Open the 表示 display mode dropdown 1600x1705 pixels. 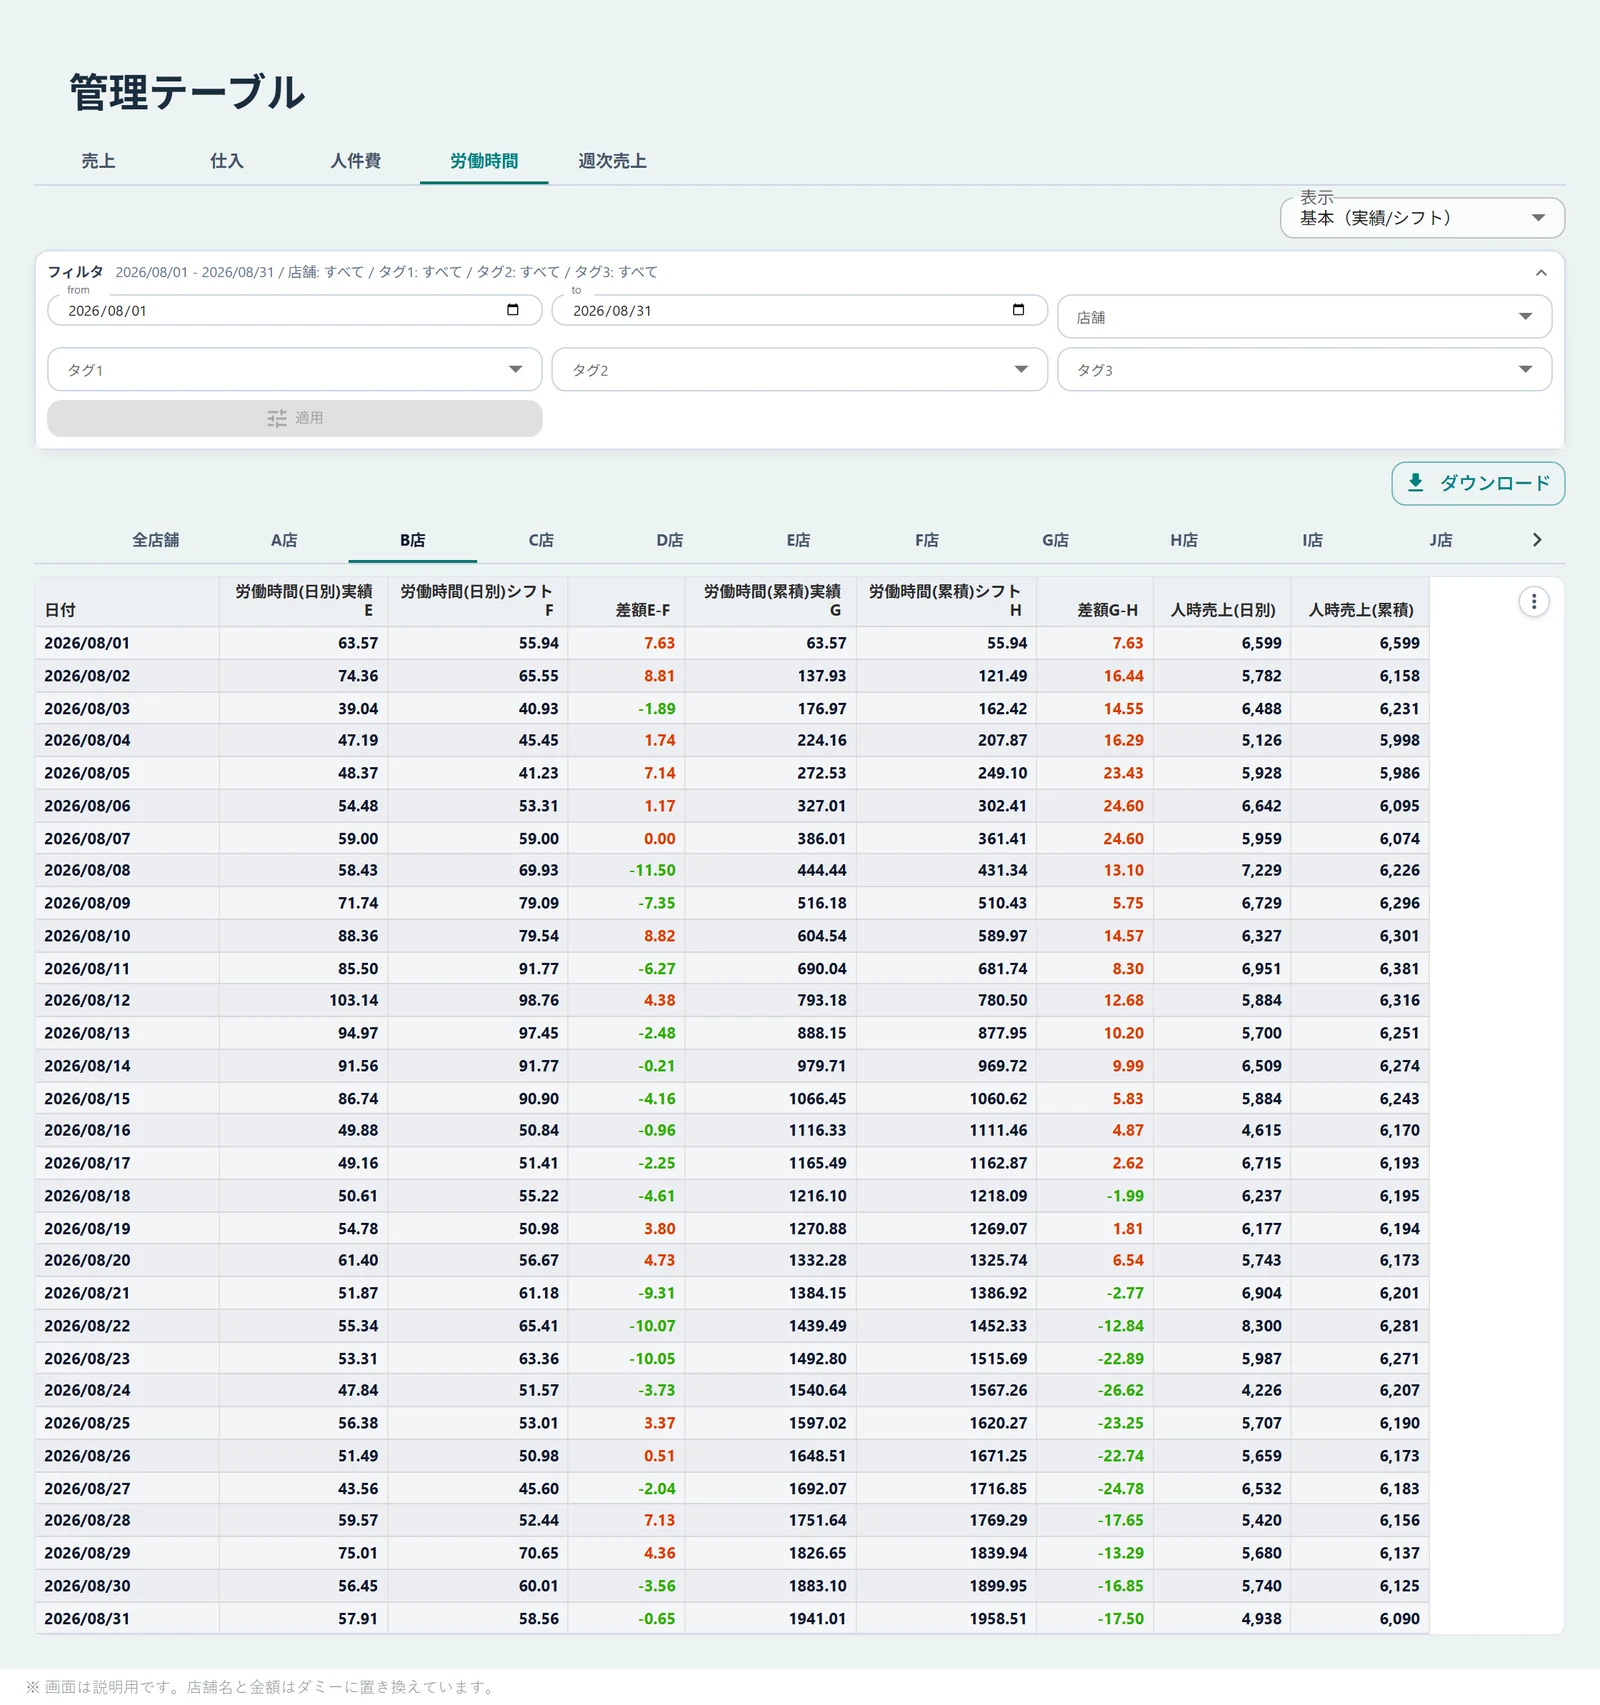(x=1422, y=218)
